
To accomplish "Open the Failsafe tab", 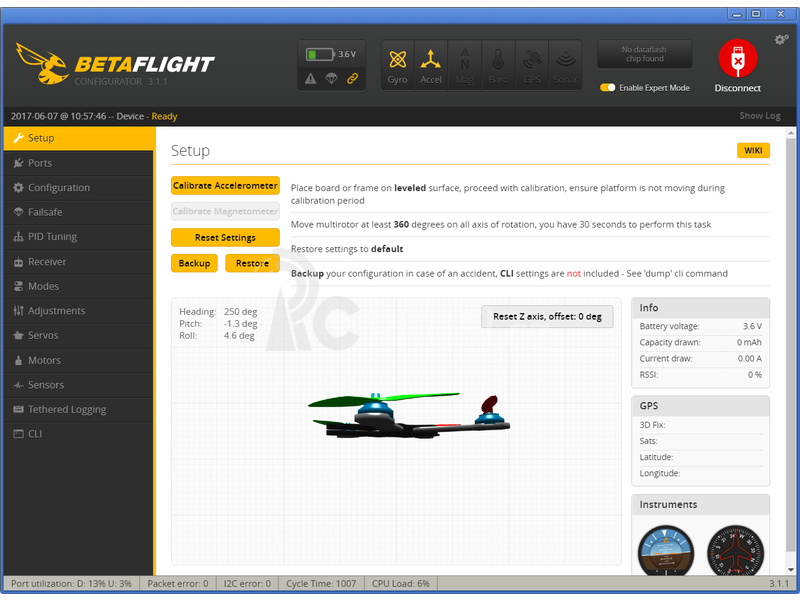I will coord(79,212).
